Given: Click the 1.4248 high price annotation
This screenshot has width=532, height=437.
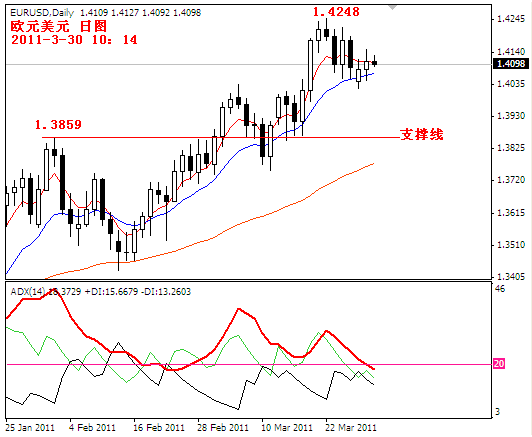Looking at the screenshot, I should 336,12.
